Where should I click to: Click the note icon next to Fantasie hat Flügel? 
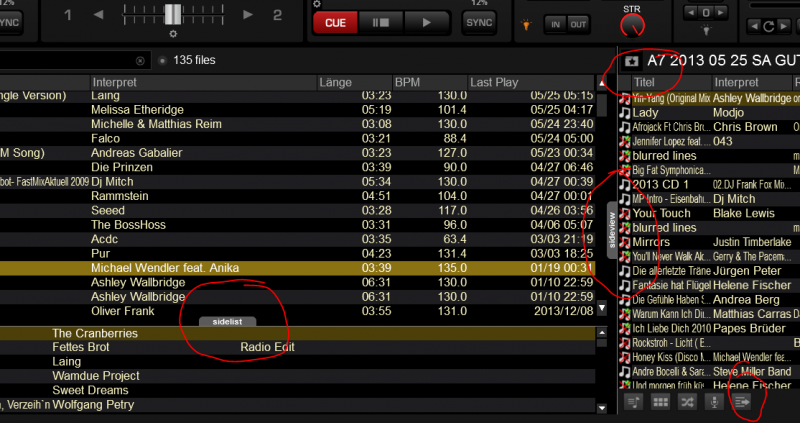625,285
